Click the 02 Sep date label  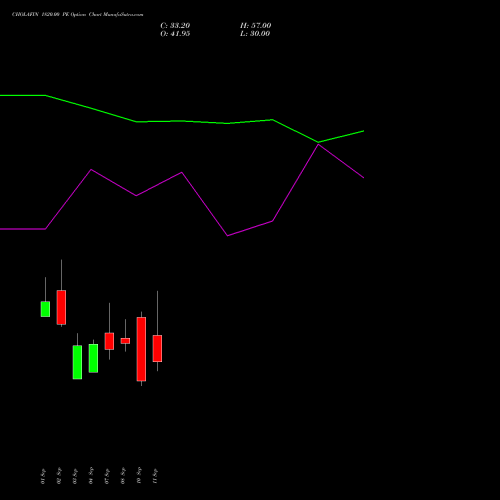click(x=59, y=476)
